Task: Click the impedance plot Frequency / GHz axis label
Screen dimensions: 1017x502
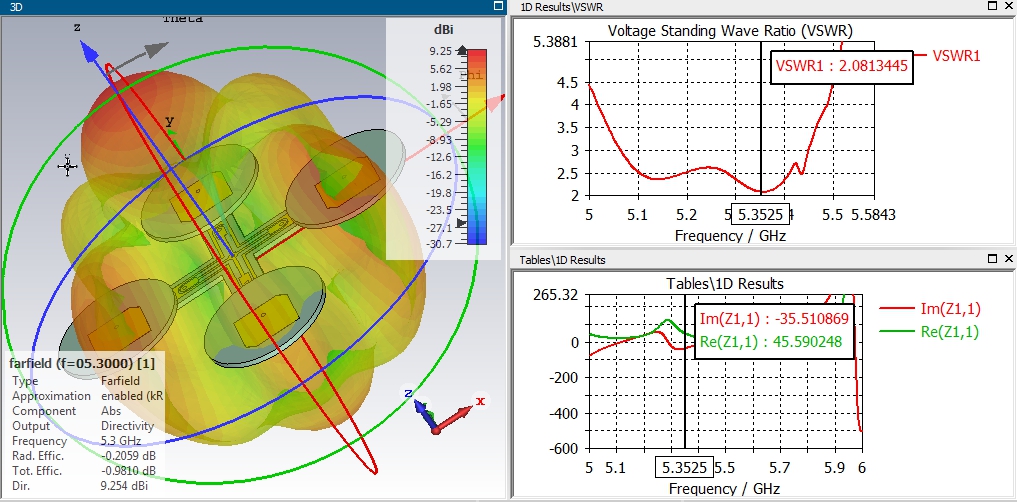Action: pyautogui.click(x=724, y=488)
